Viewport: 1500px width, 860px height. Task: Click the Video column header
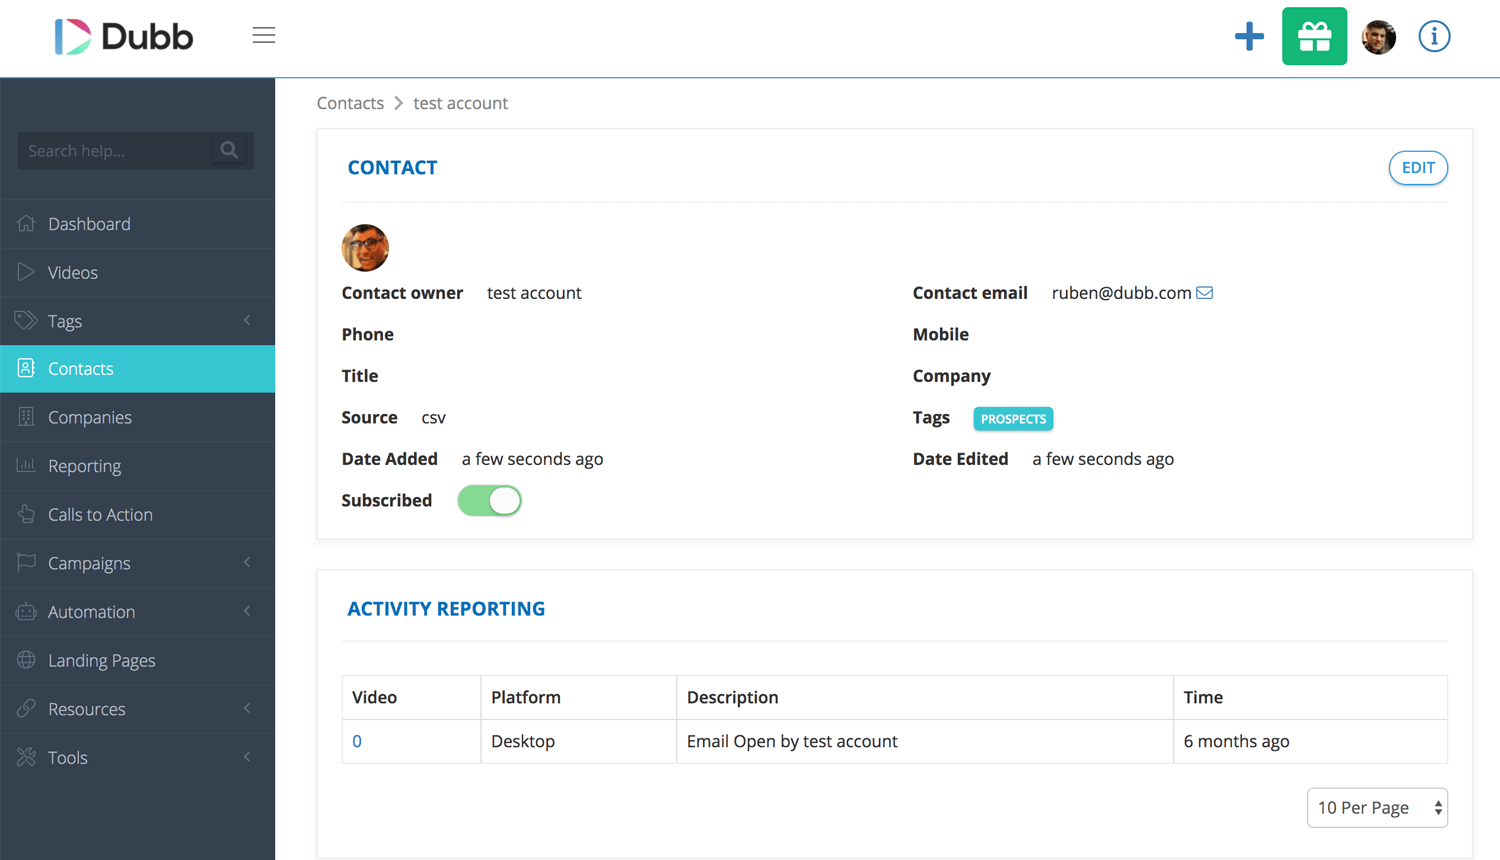(x=411, y=697)
